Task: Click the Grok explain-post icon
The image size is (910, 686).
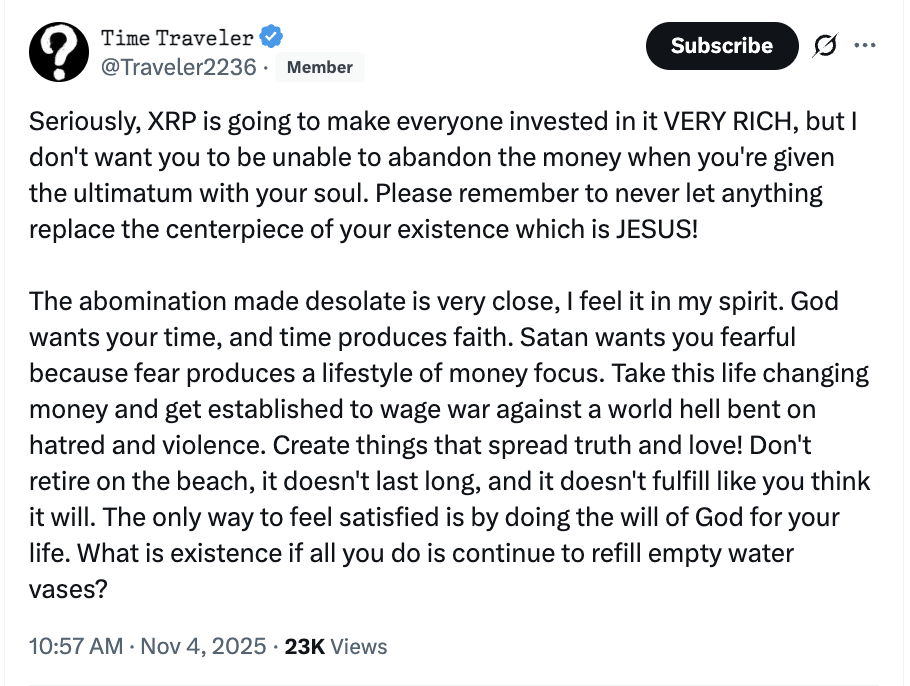Action: point(826,46)
